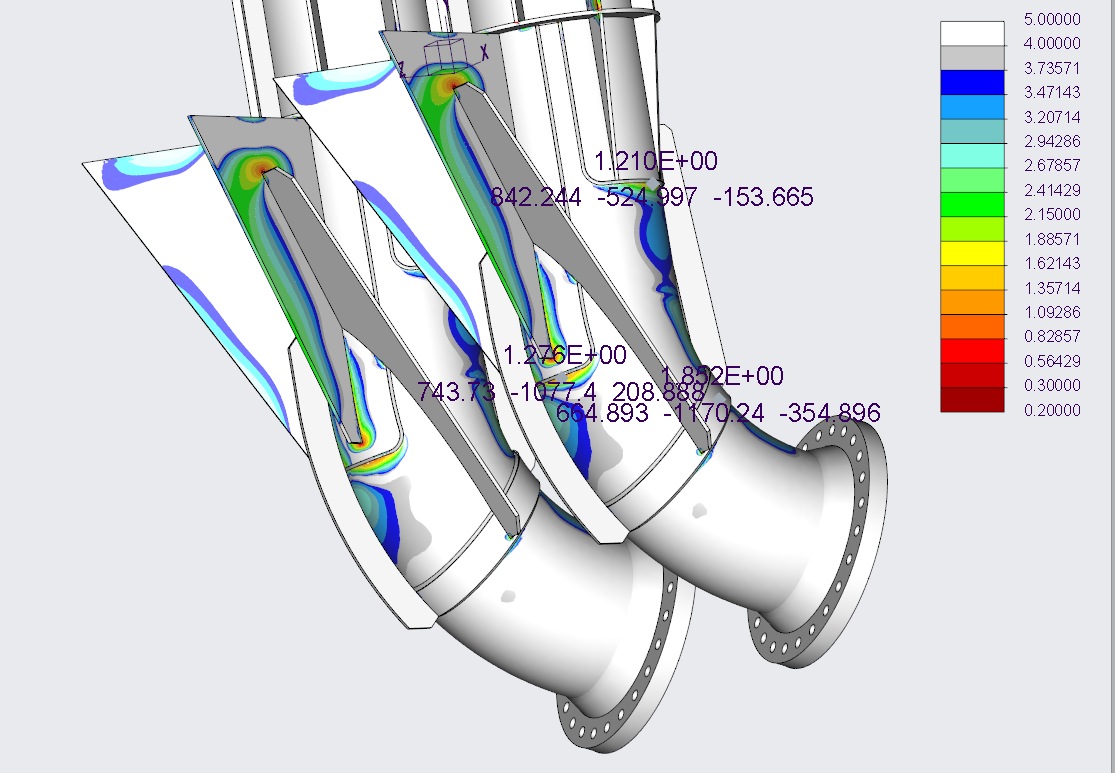Select the legend value 1.09286

(1052, 312)
